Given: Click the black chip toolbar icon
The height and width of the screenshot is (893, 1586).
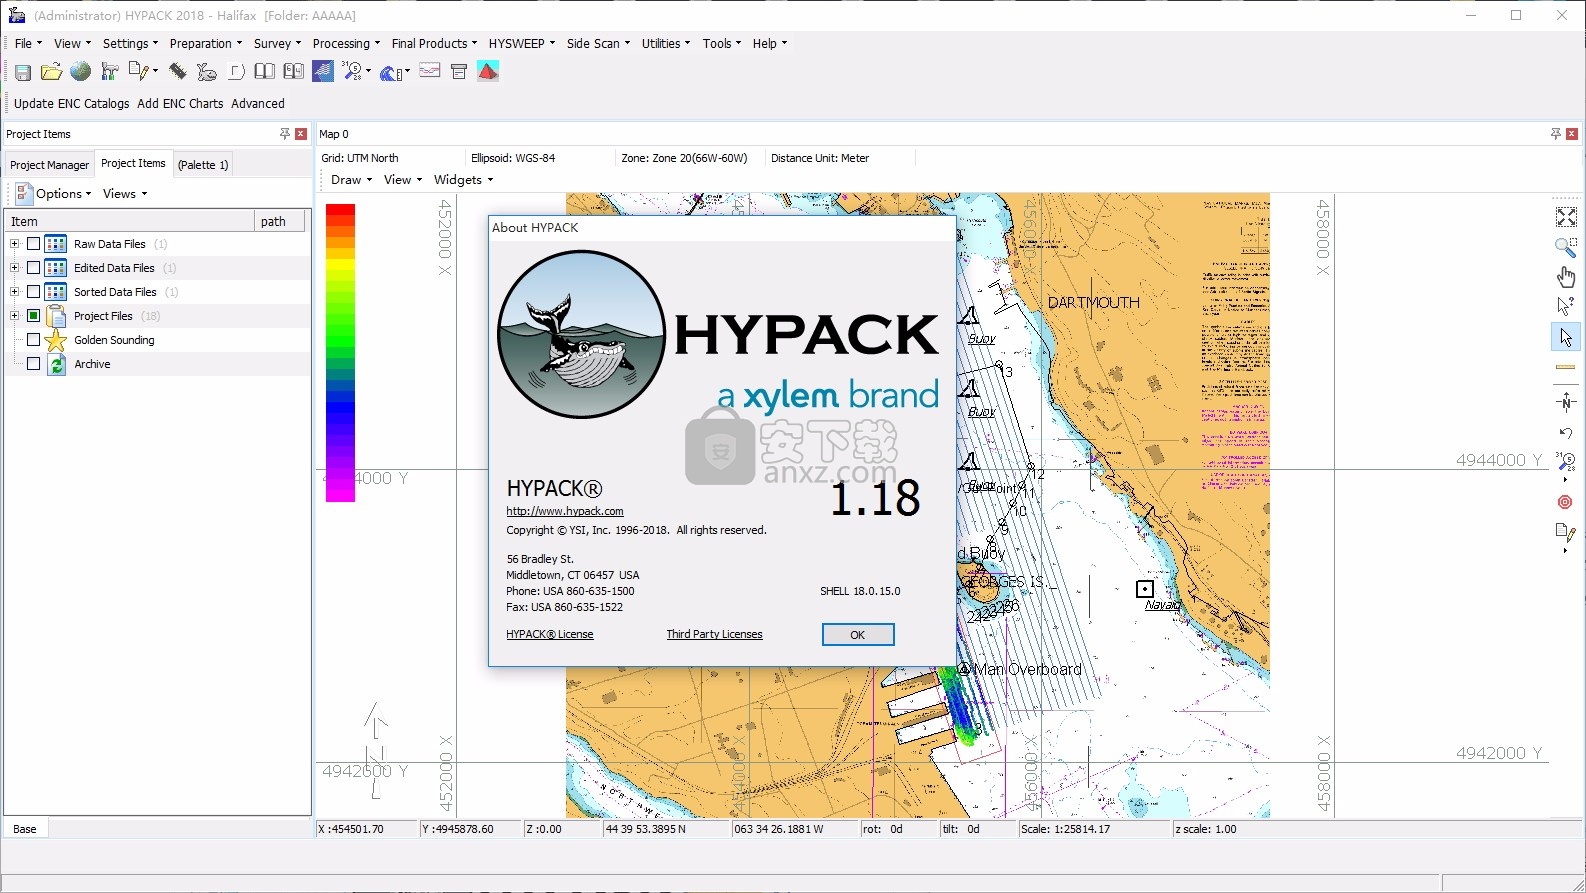Looking at the screenshot, I should 177,72.
